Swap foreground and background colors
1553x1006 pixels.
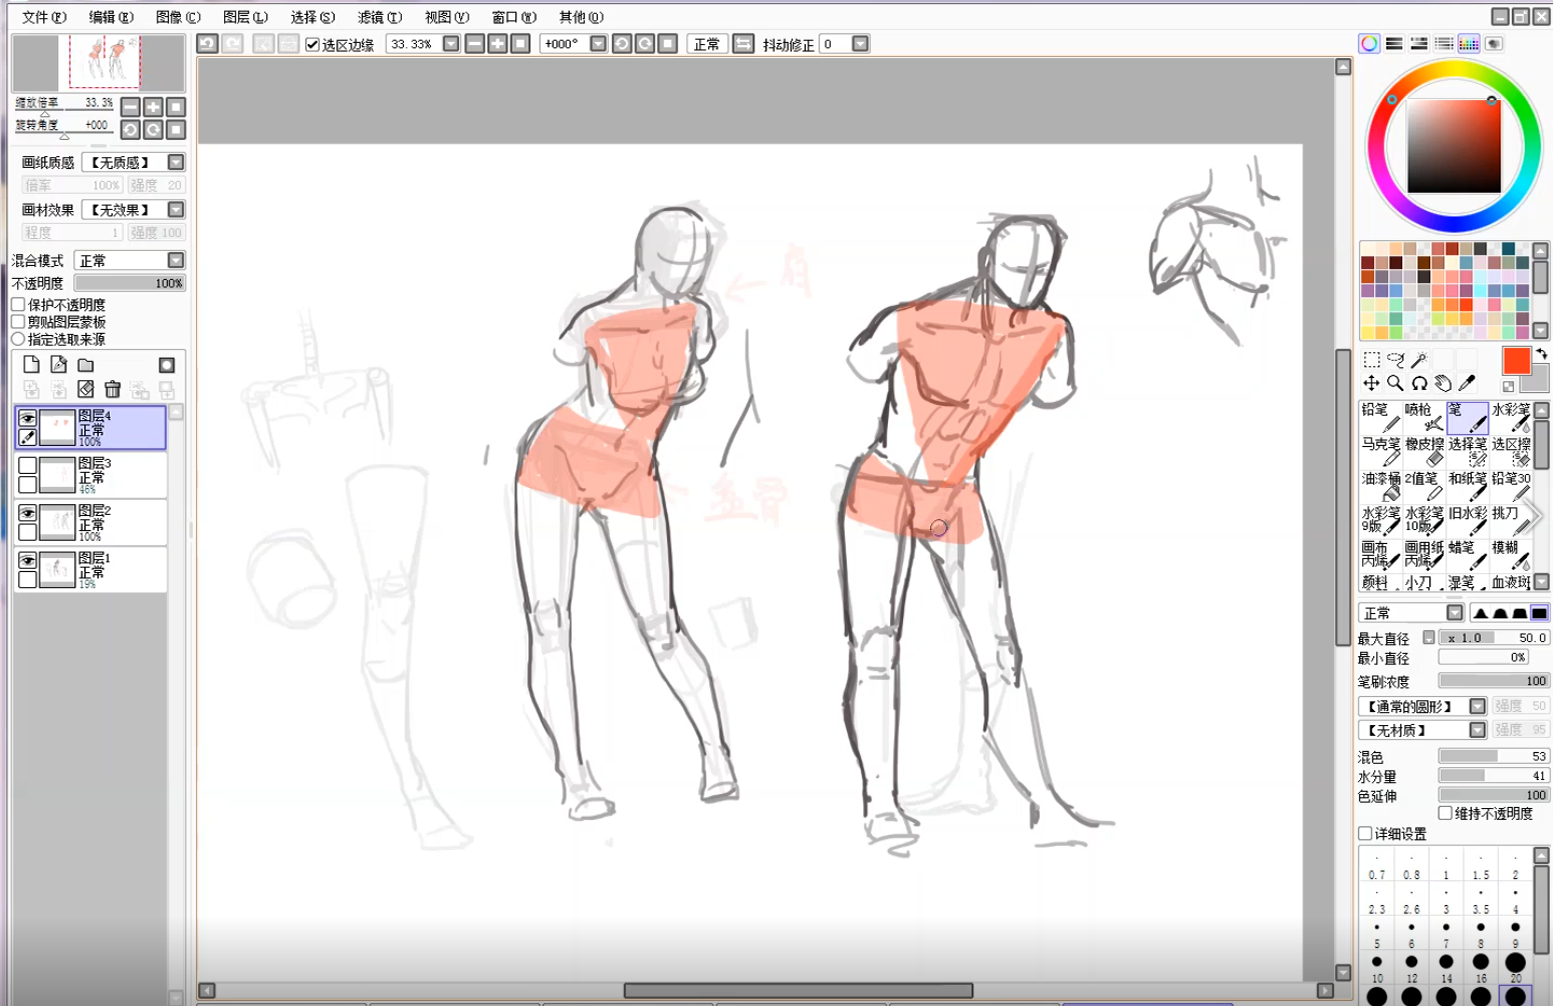pyautogui.click(x=1542, y=354)
